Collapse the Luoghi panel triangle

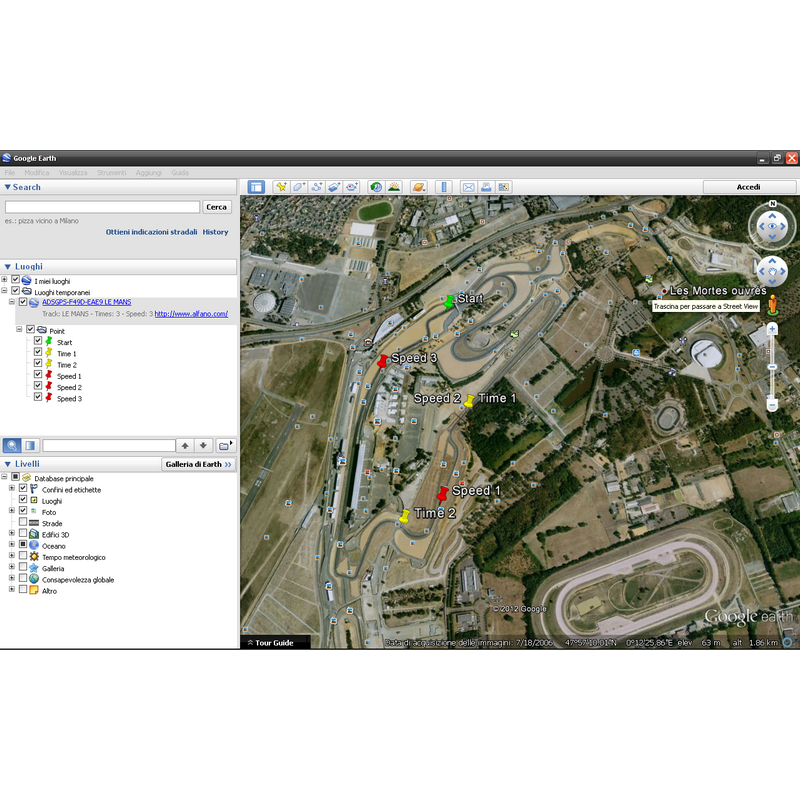point(8,267)
